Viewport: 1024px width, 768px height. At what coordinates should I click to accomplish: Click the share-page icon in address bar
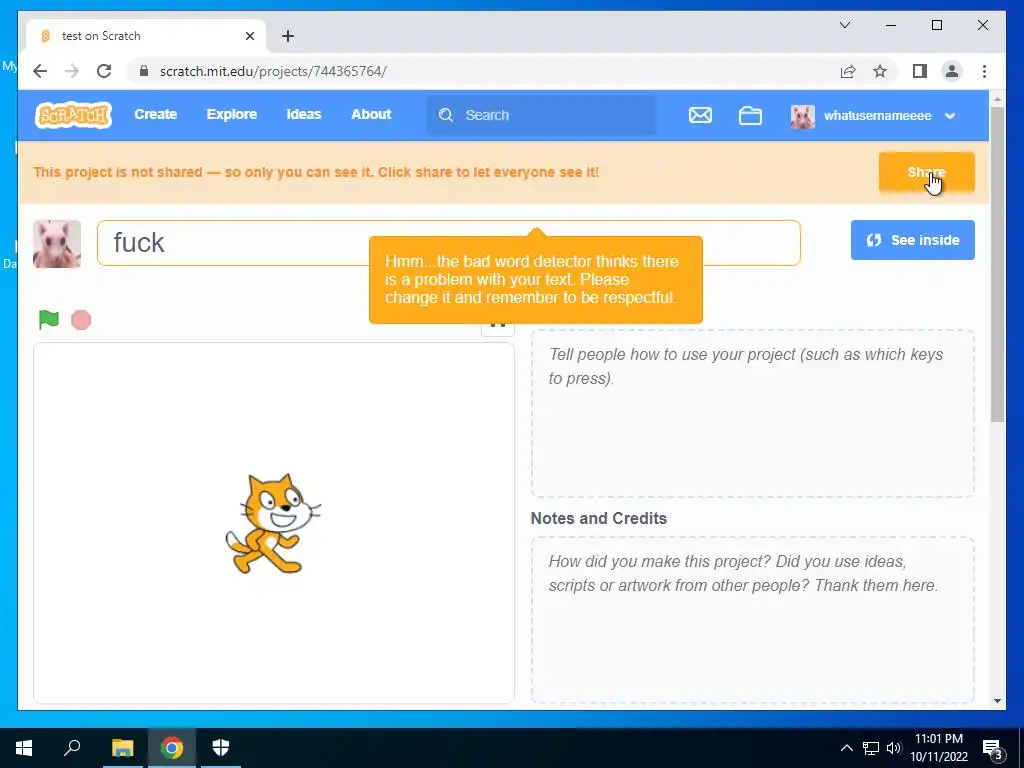point(848,71)
